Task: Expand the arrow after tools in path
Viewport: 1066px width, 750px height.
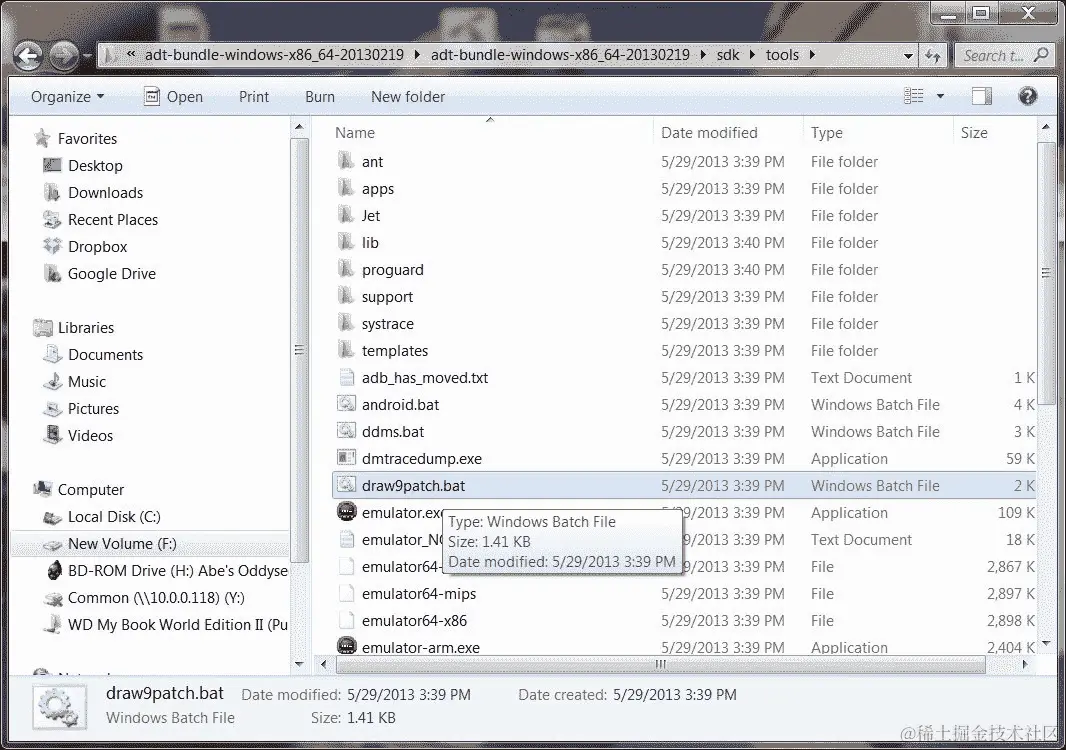Action: (812, 55)
